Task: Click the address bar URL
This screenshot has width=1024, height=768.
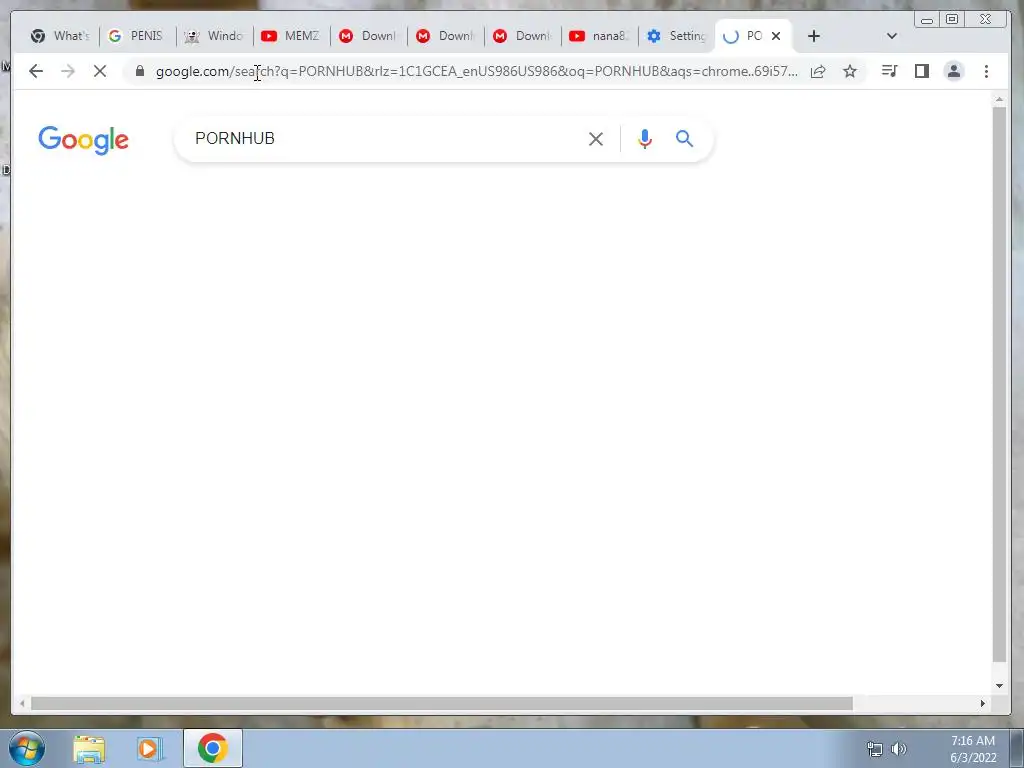Action: click(477, 71)
